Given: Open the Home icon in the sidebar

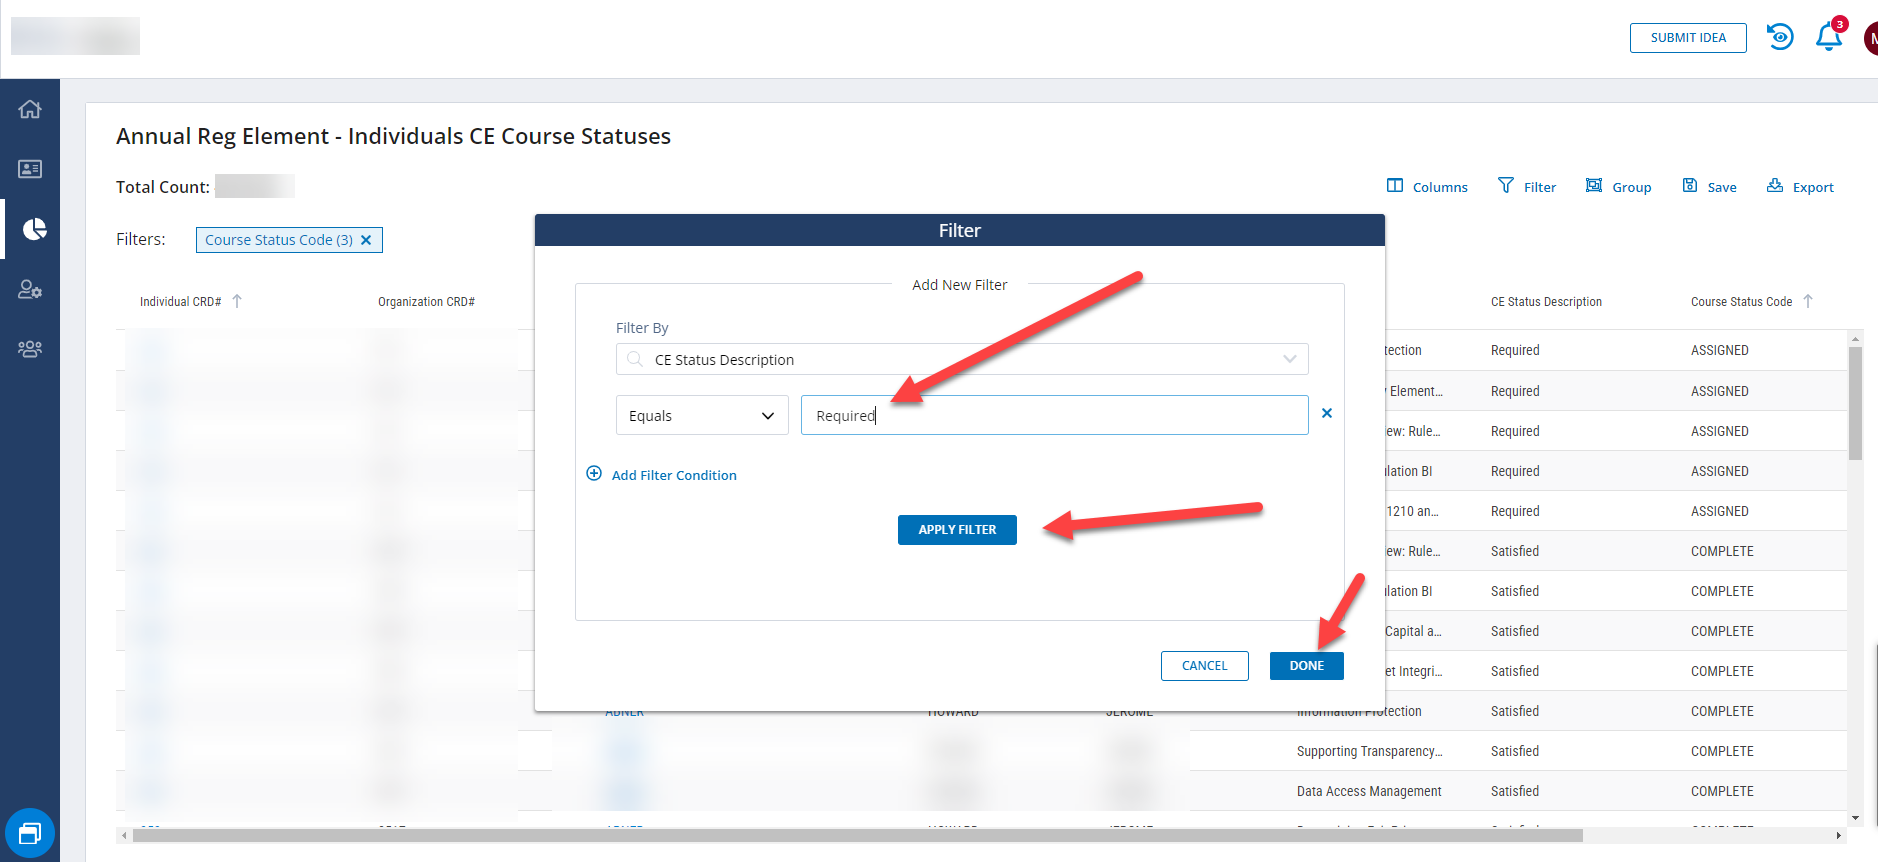Looking at the screenshot, I should click(30, 109).
